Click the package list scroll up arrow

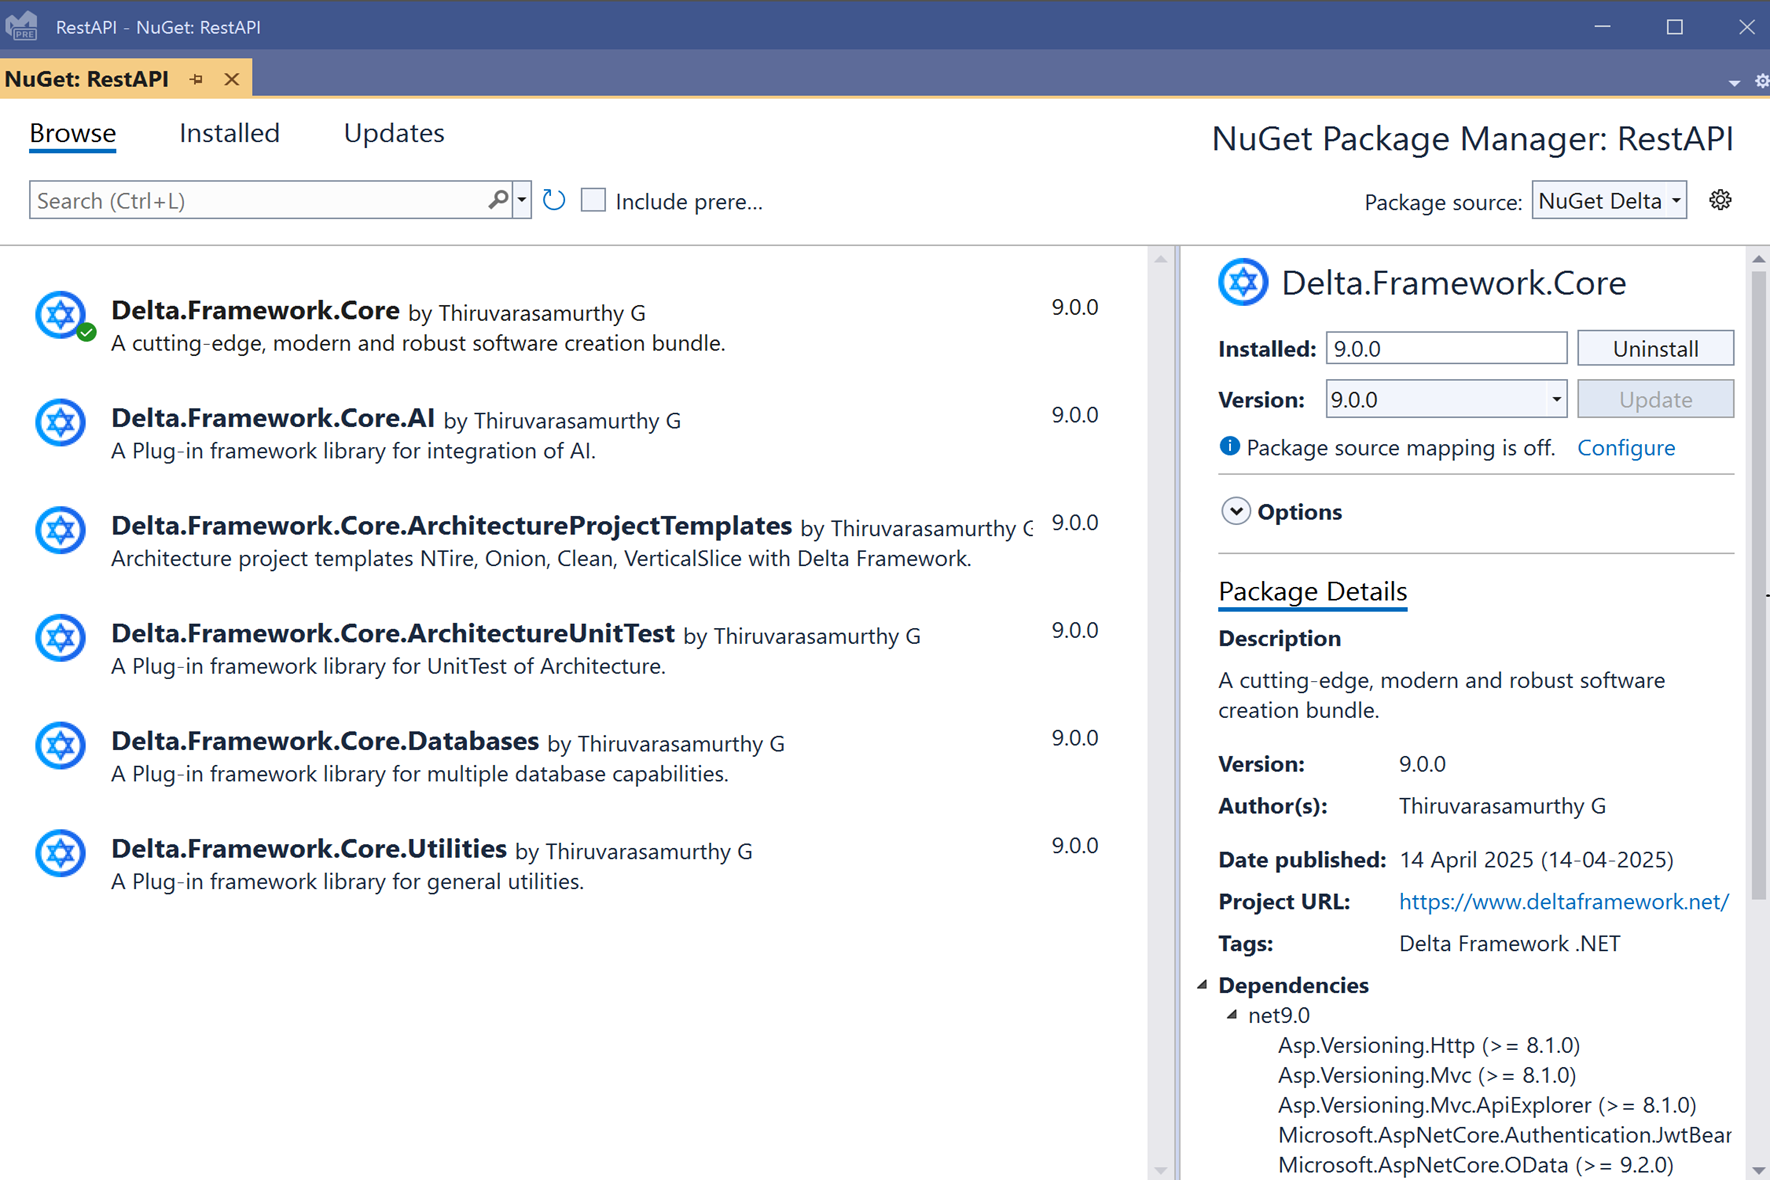1161,259
